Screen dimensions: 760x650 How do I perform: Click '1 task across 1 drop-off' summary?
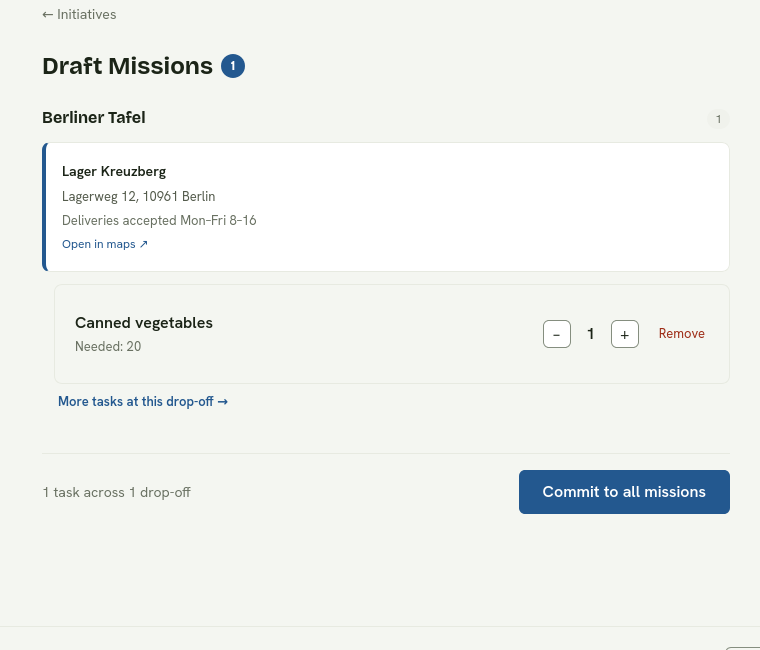[x=116, y=492]
